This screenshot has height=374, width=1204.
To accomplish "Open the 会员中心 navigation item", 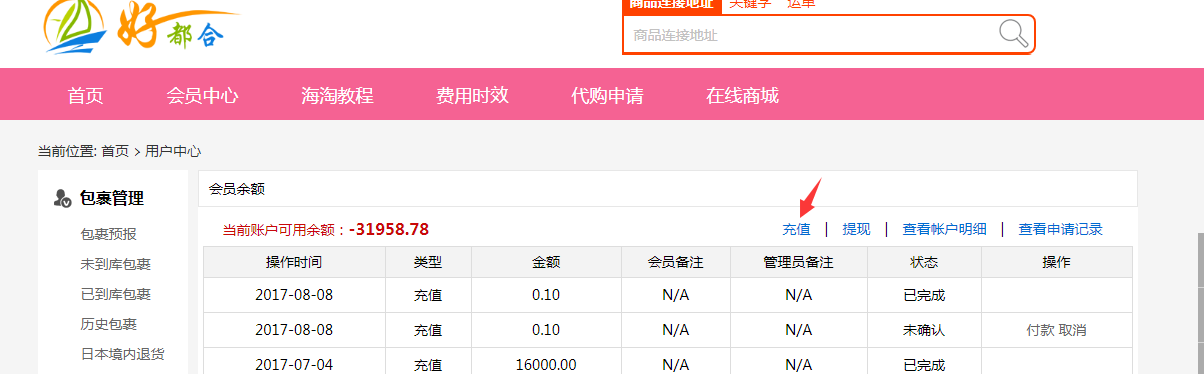I will click(x=202, y=96).
